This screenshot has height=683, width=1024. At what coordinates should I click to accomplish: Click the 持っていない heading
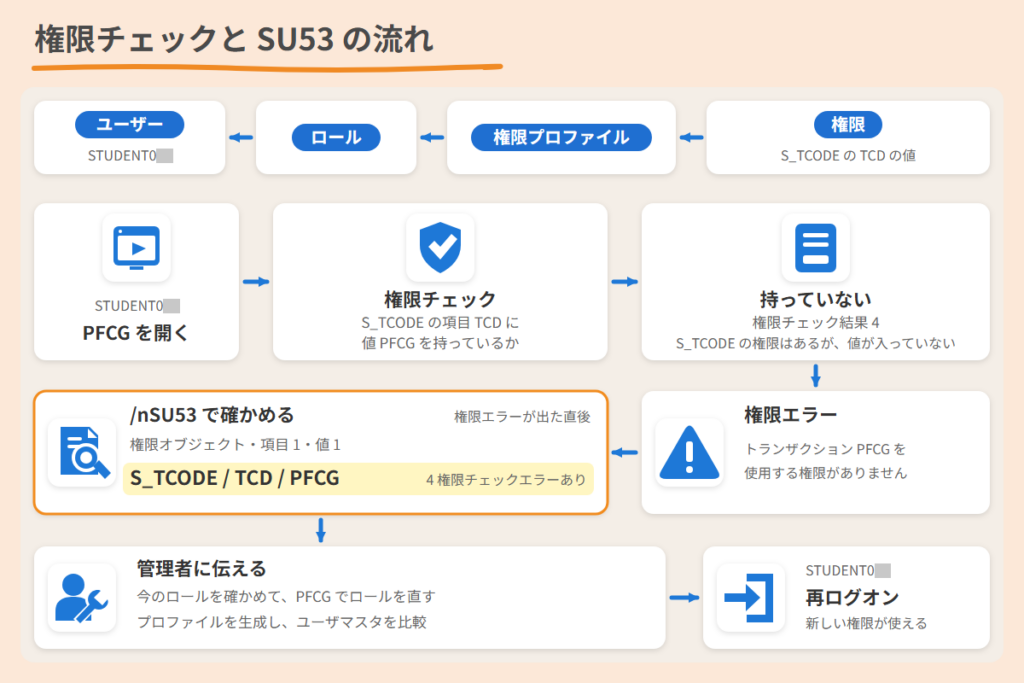click(x=816, y=300)
